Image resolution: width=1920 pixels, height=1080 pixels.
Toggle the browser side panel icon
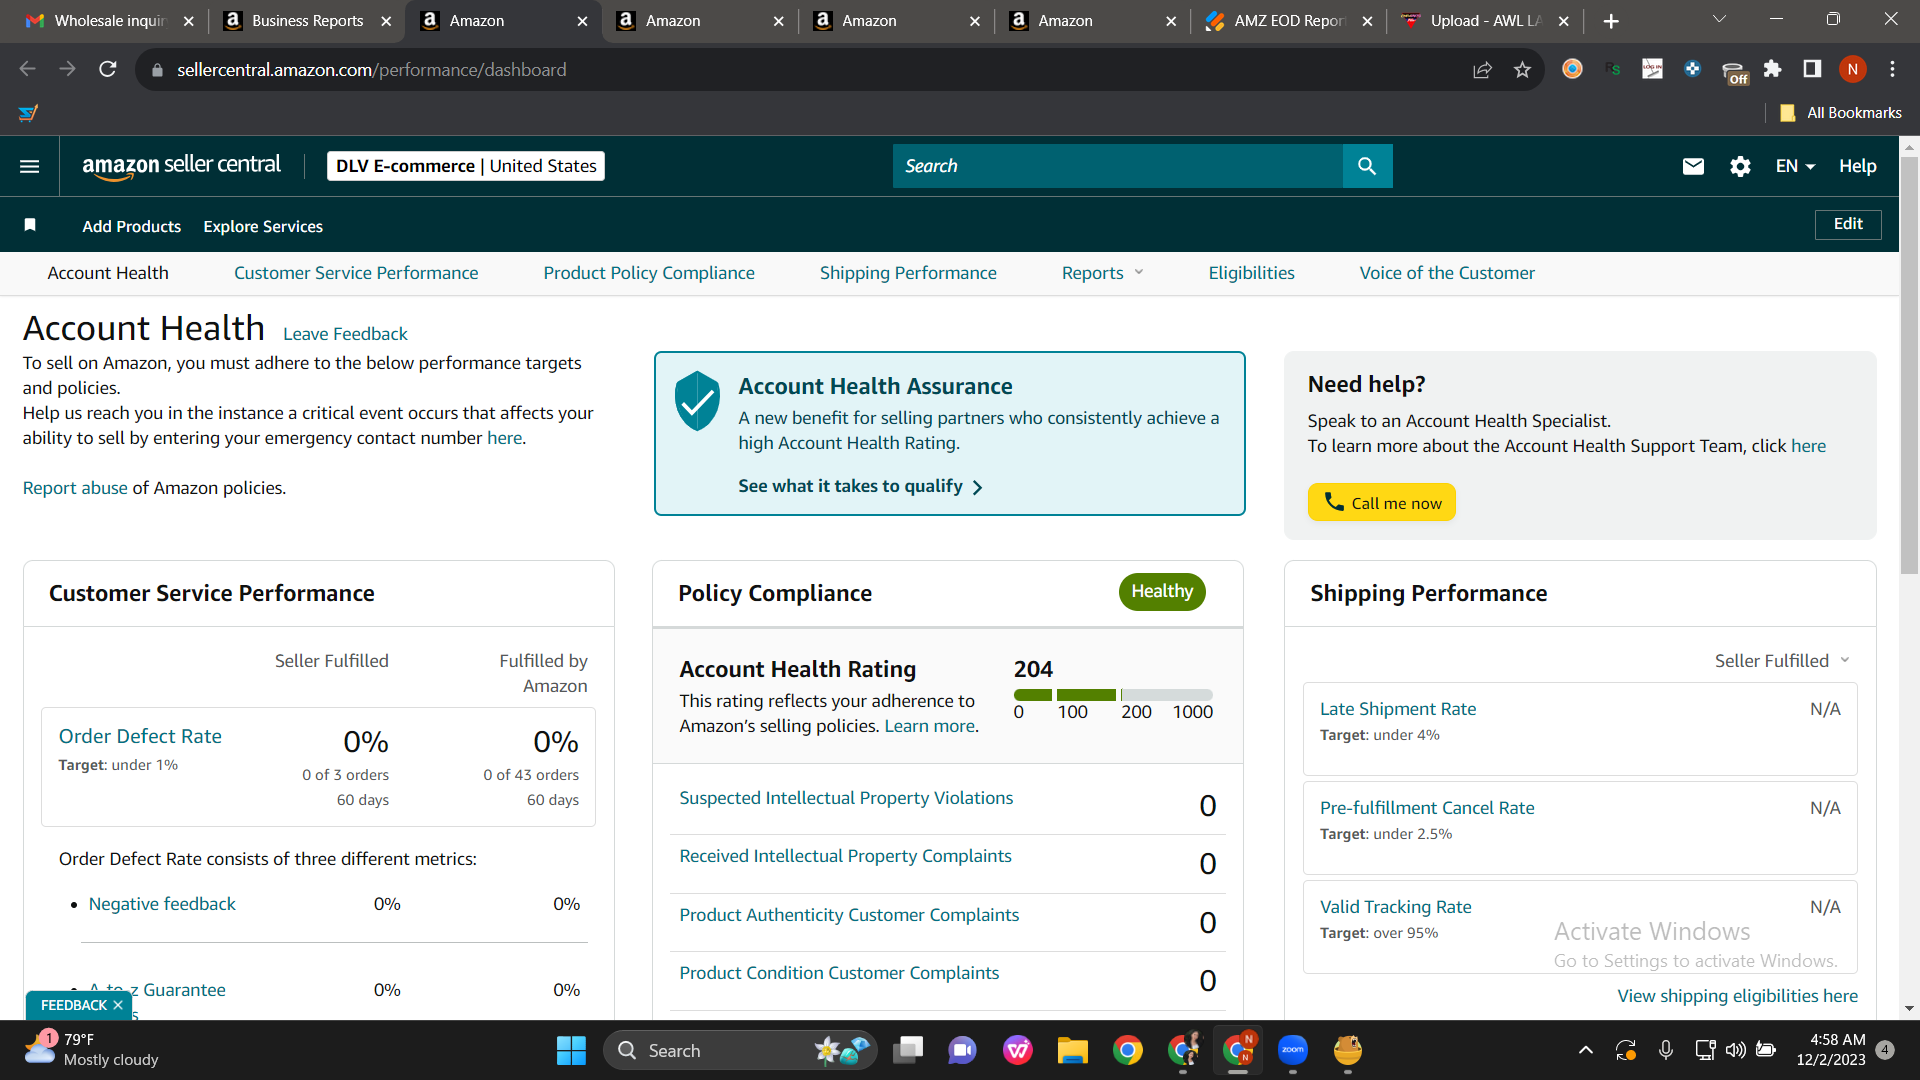pyautogui.click(x=1812, y=69)
